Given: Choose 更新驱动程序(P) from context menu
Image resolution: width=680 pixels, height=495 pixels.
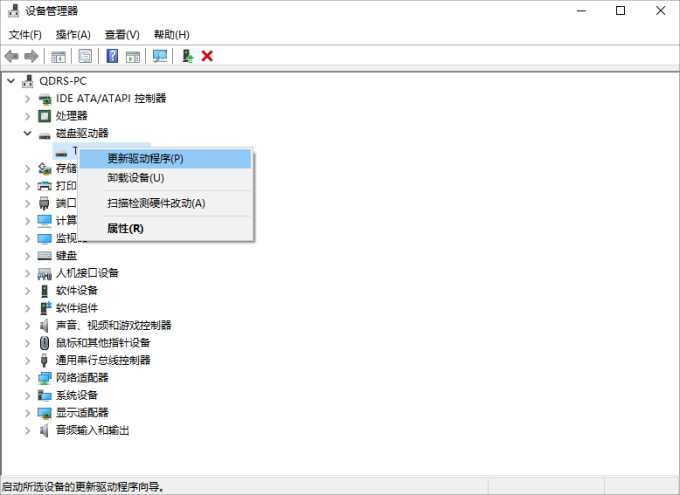Looking at the screenshot, I should click(x=165, y=159).
